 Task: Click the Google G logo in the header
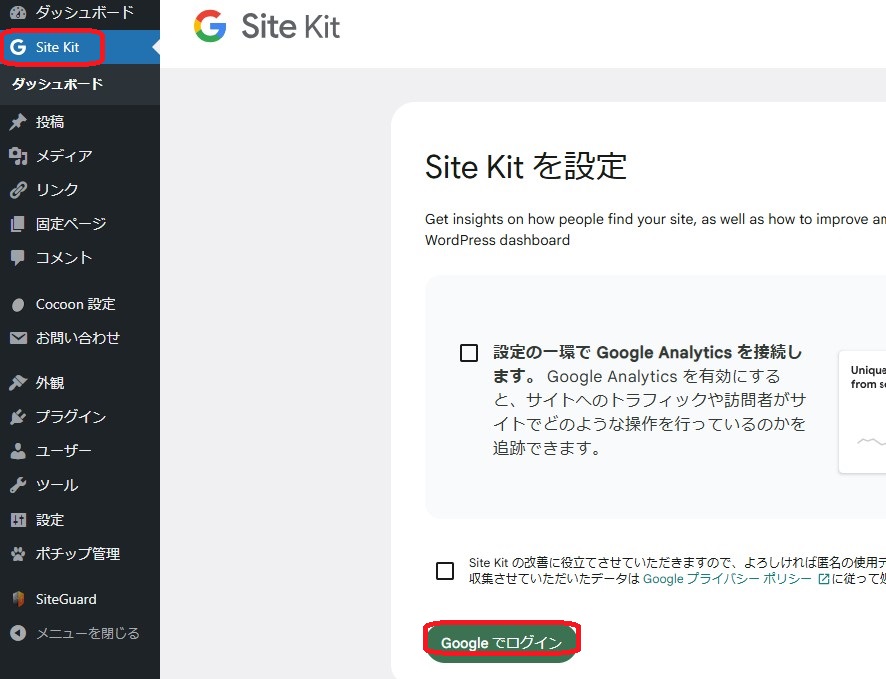point(210,27)
